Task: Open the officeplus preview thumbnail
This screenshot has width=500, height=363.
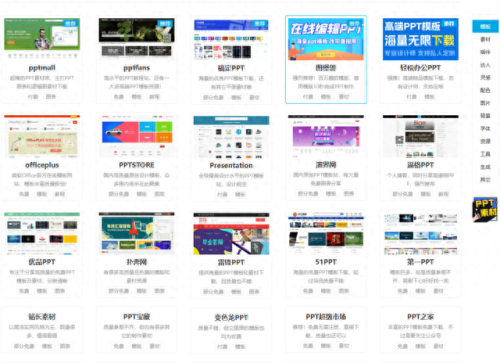Action: click(x=42, y=136)
